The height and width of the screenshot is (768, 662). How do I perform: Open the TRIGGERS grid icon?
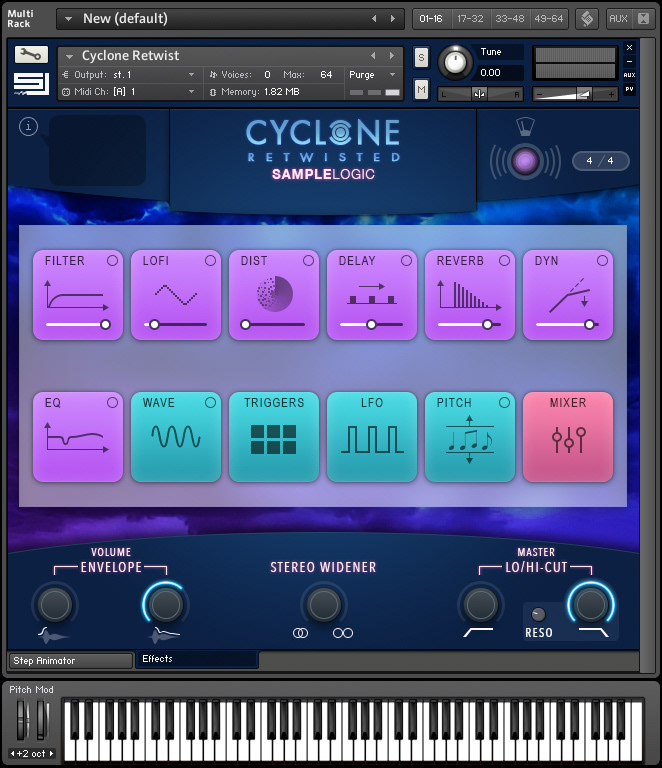click(x=273, y=439)
